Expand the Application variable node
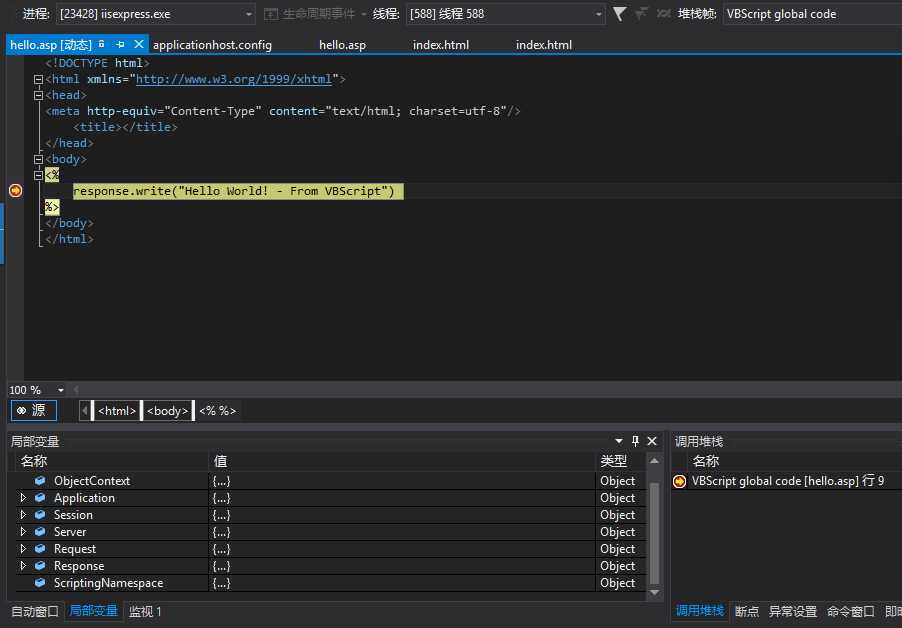The image size is (902, 628). (24, 498)
